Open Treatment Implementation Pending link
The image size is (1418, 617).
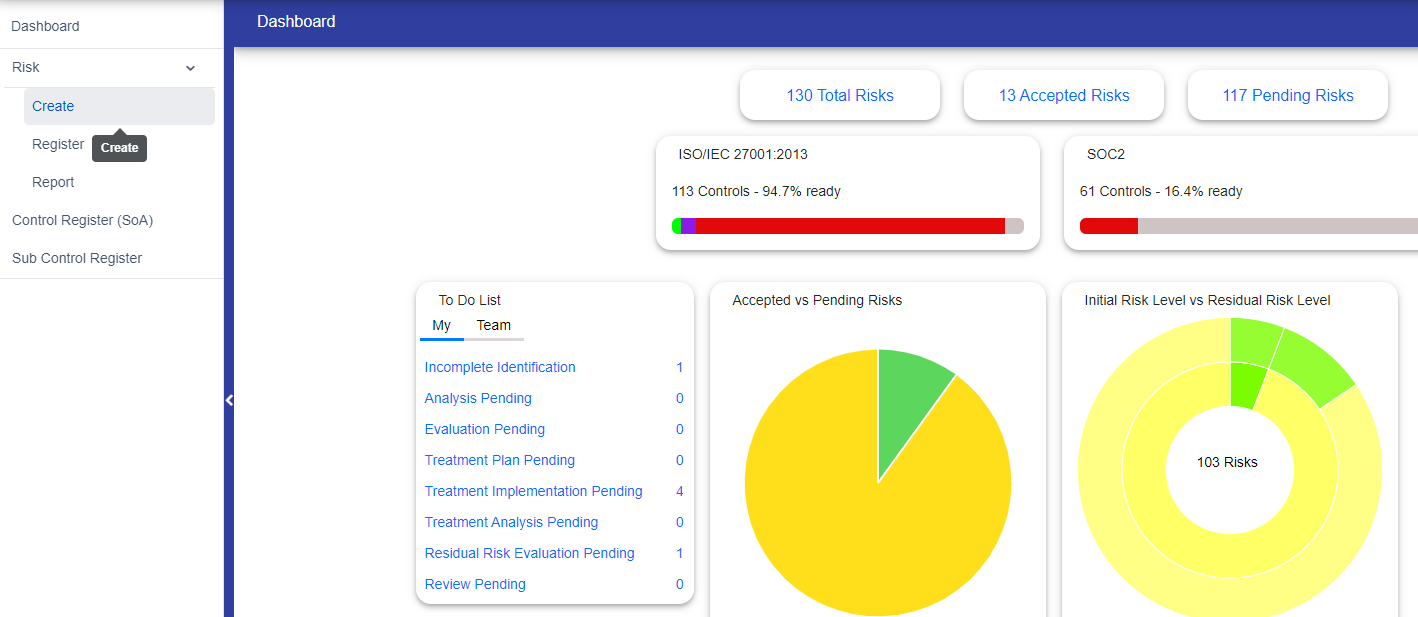(533, 491)
